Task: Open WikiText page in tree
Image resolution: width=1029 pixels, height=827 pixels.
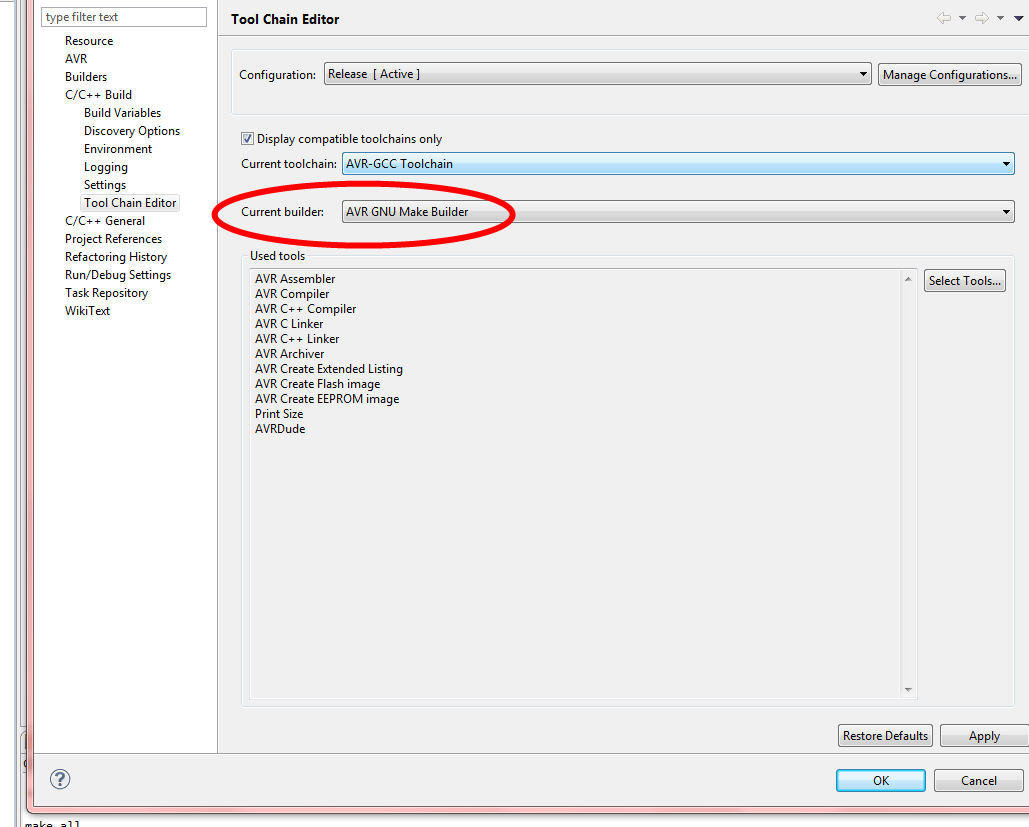Action: click(x=87, y=311)
